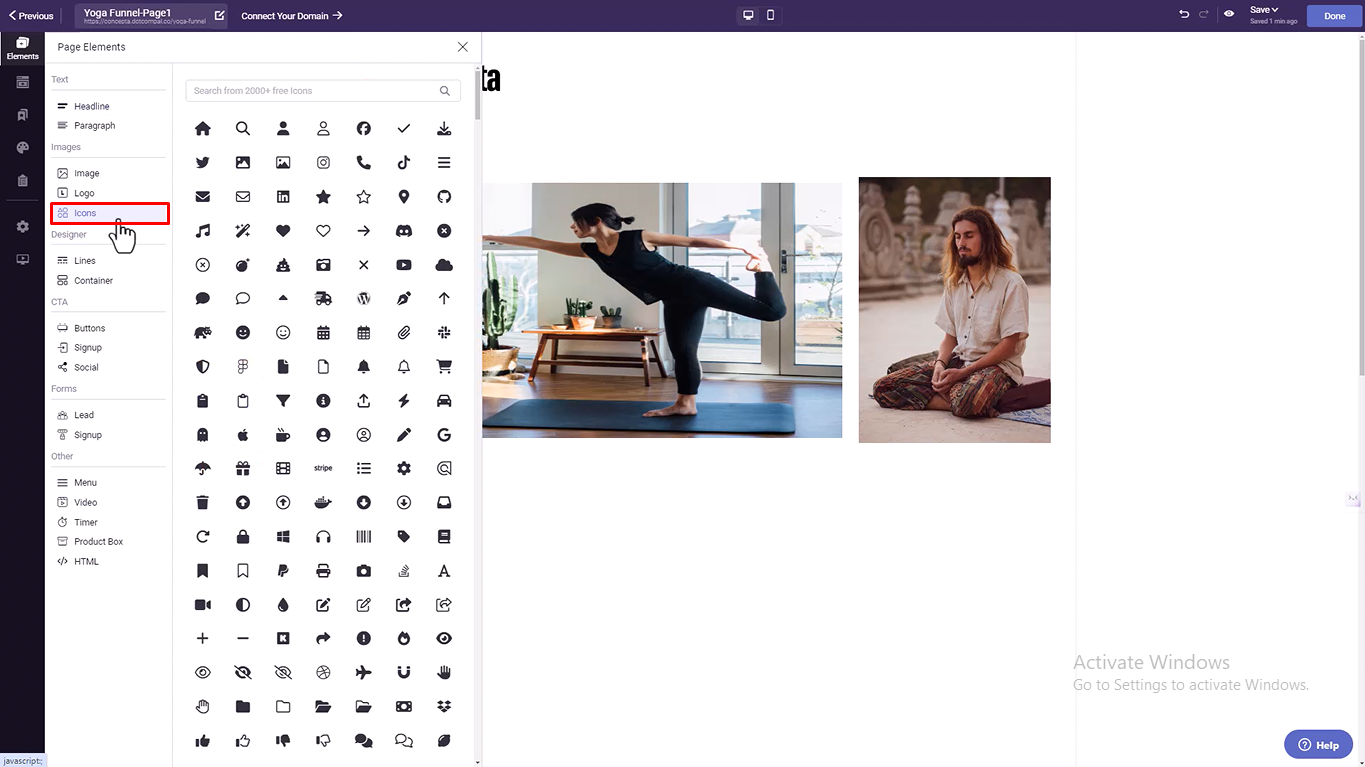The width and height of the screenshot is (1365, 767).
Task: Pick the airplane icon
Action: click(364, 672)
